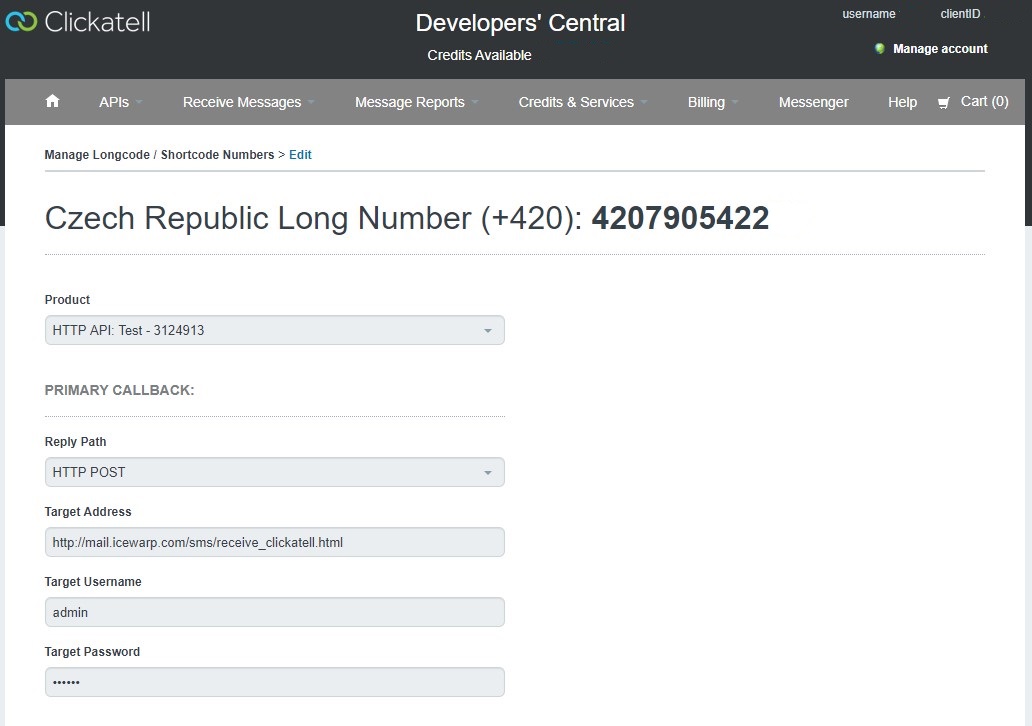
Task: Click the Manage account link
Action: coord(940,49)
